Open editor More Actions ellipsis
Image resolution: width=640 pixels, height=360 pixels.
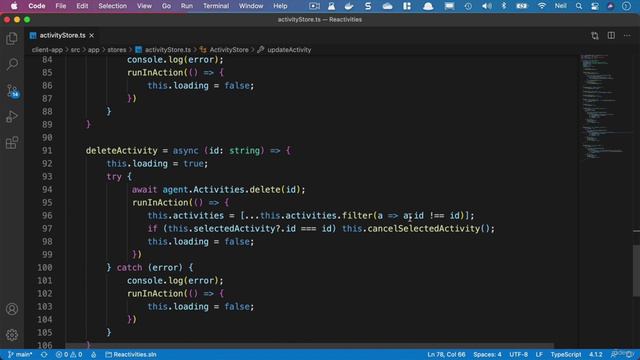click(x=627, y=36)
